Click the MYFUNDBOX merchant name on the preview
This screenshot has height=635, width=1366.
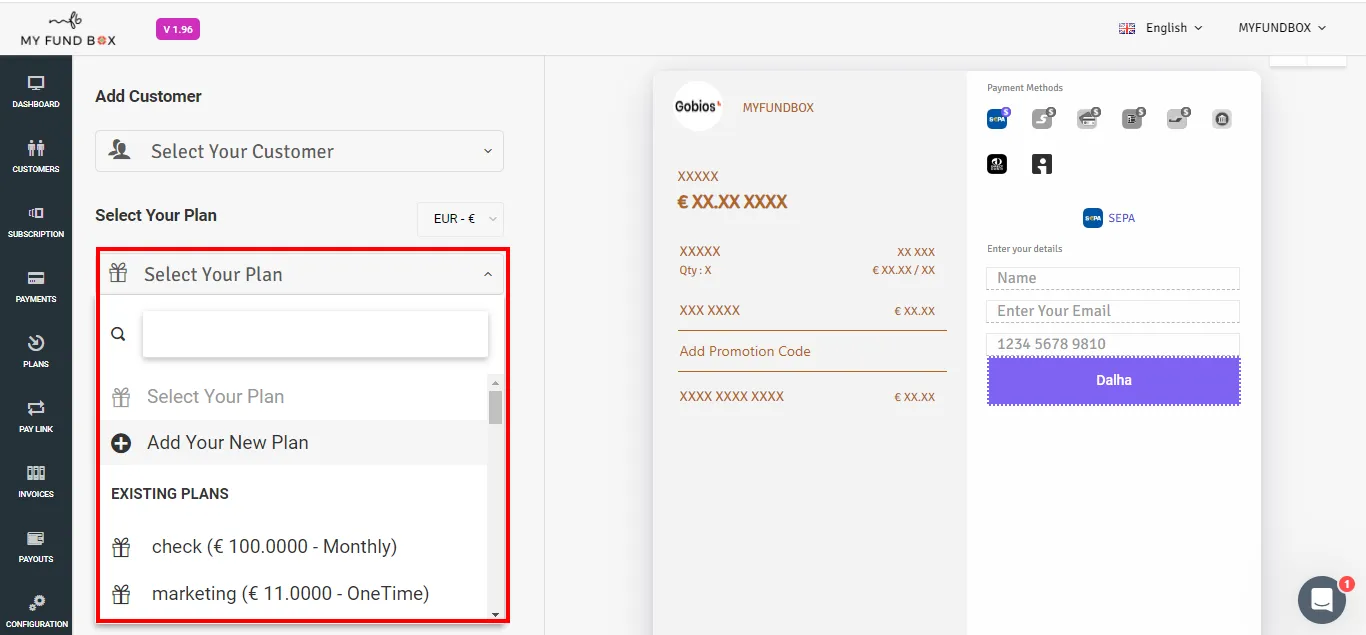778,107
